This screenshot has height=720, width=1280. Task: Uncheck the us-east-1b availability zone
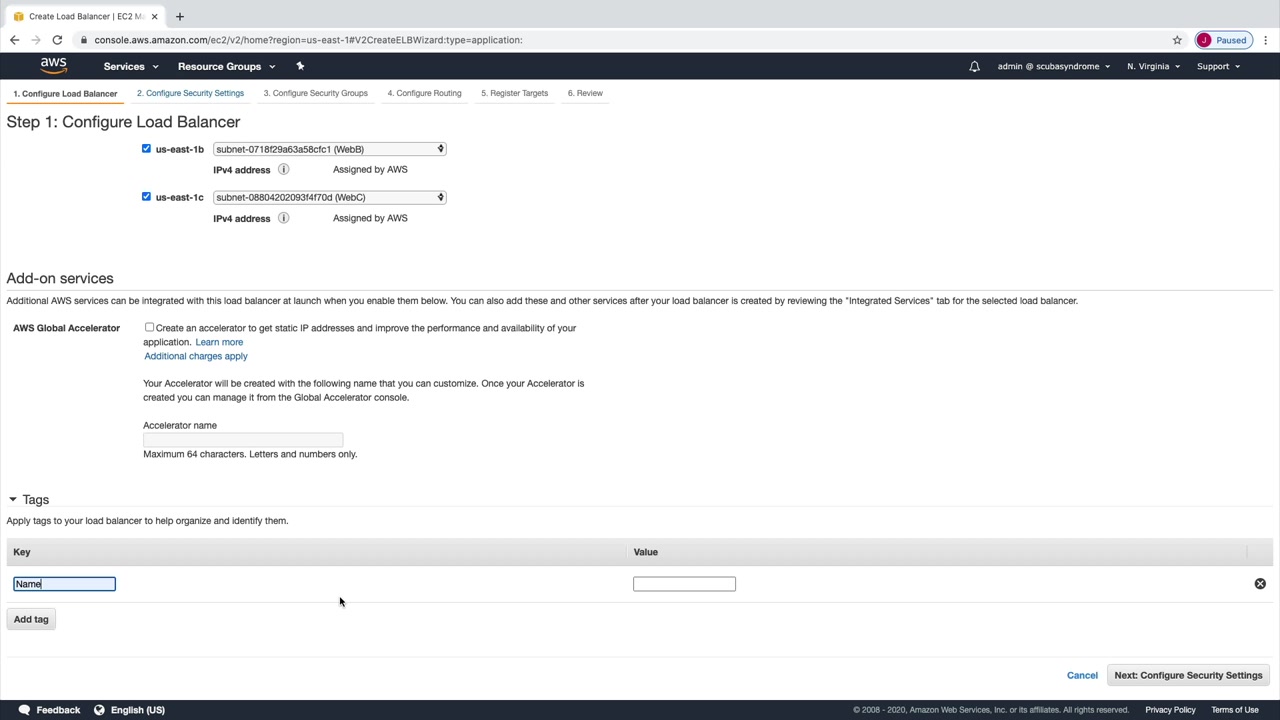pos(146,148)
